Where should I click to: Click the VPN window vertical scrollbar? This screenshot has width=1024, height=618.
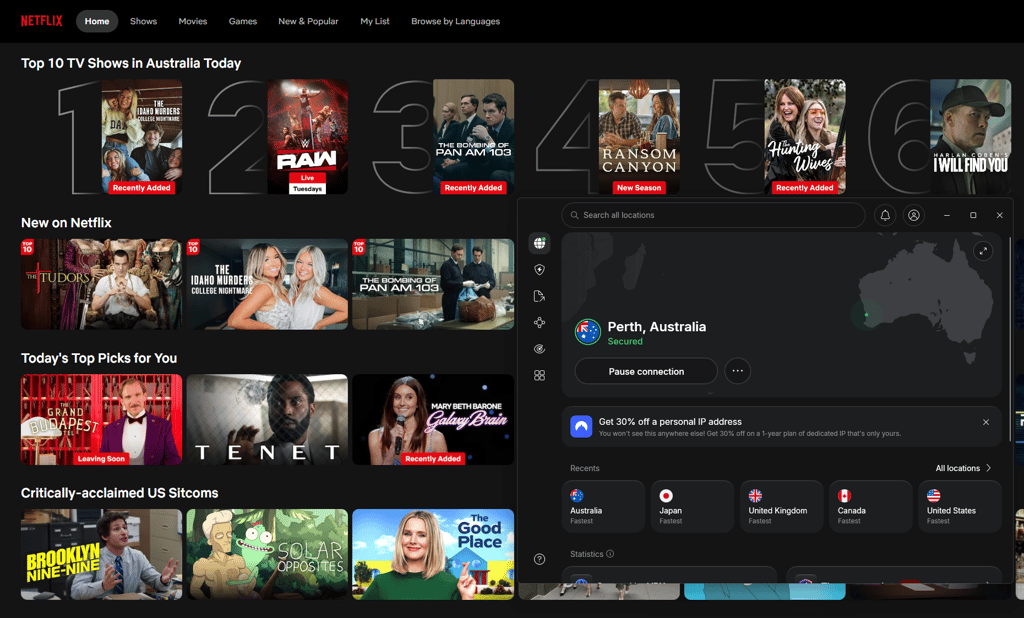[x=1010, y=340]
